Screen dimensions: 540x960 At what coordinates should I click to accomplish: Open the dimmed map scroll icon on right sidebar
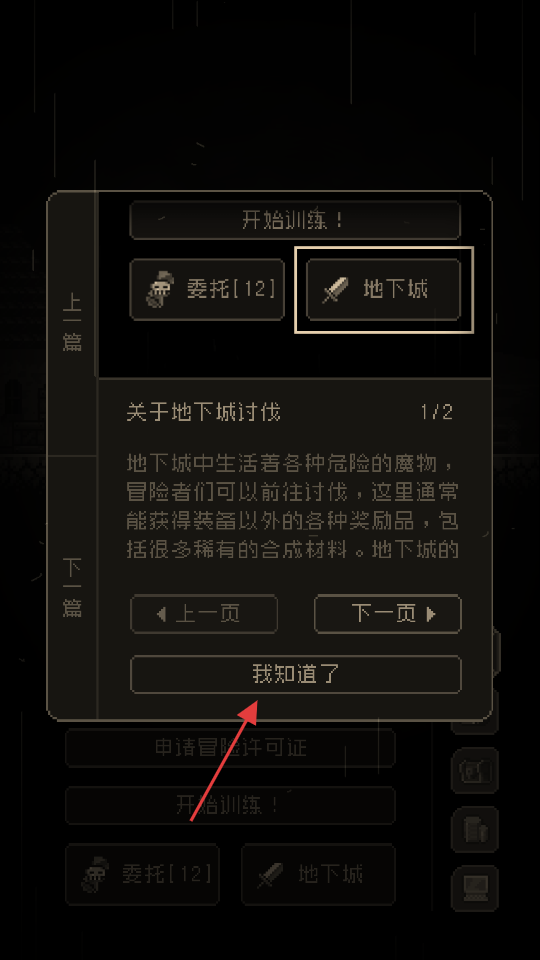[x=474, y=770]
